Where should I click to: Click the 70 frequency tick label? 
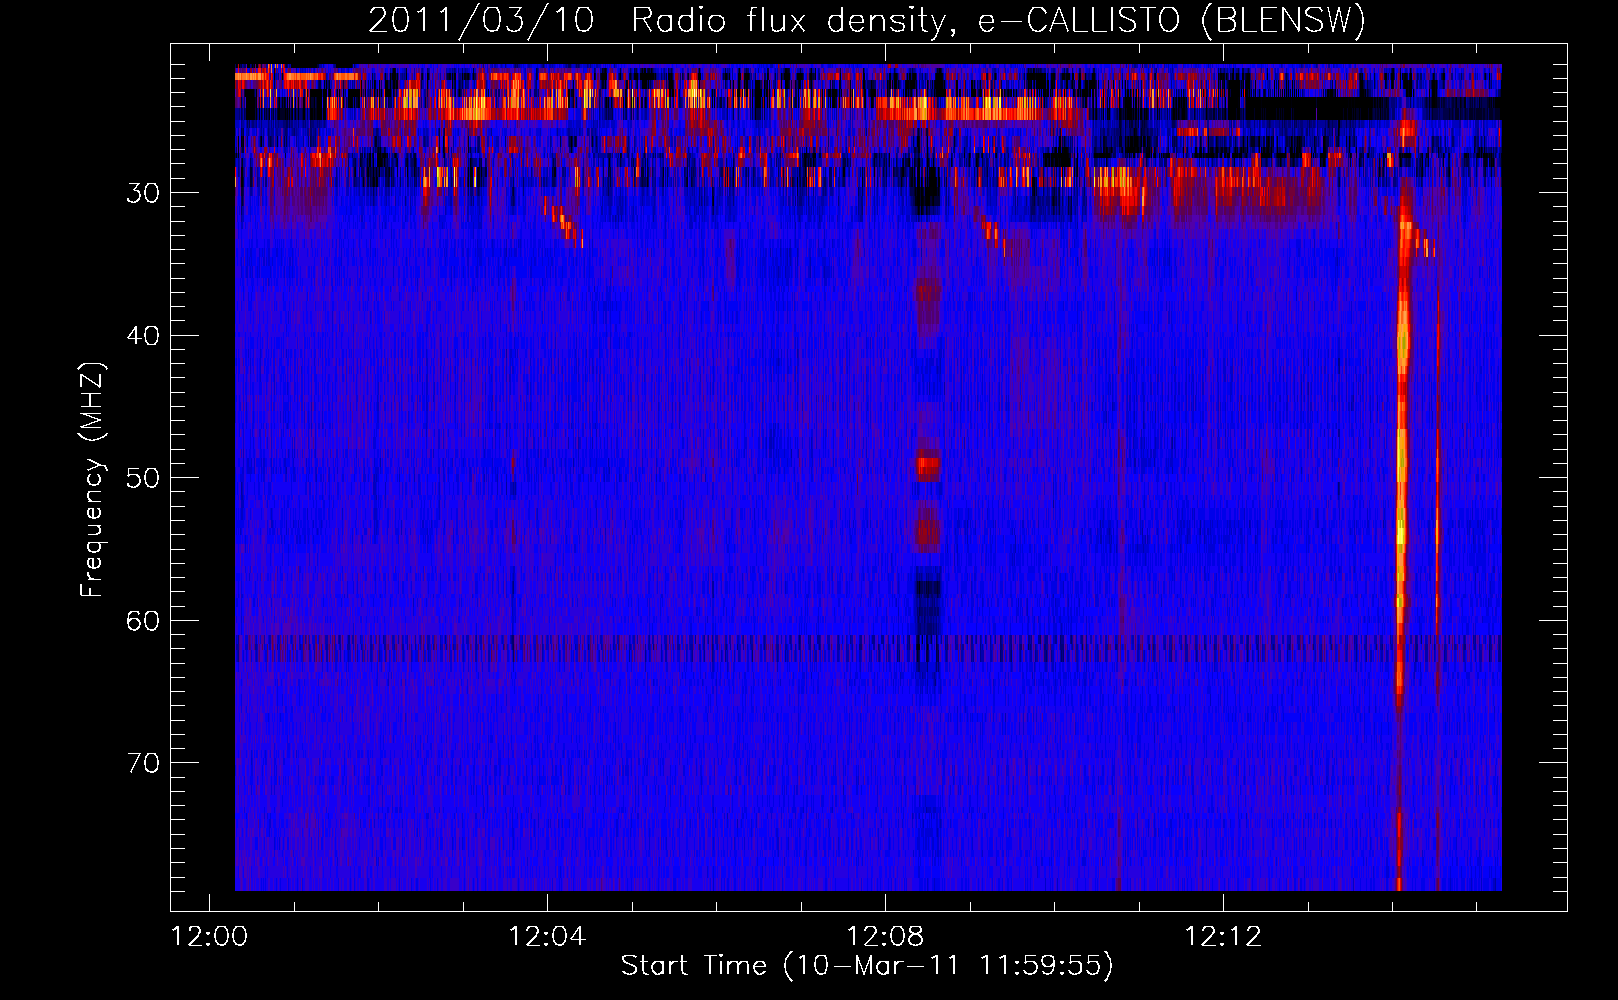click(143, 763)
